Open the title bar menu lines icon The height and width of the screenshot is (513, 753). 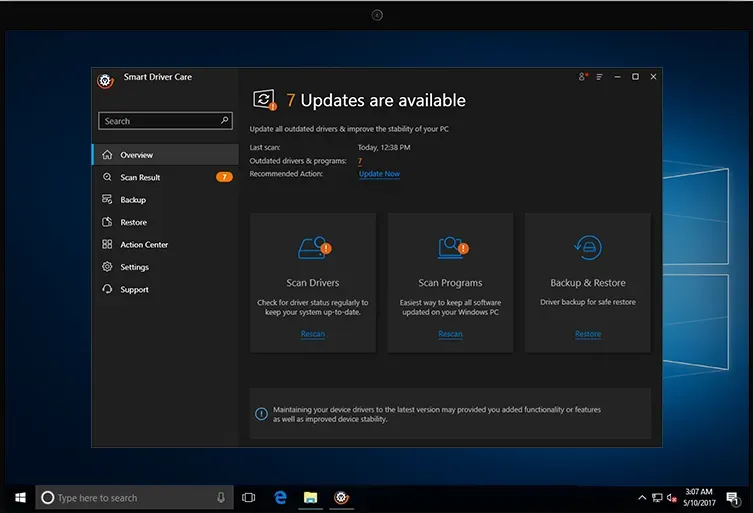point(599,77)
